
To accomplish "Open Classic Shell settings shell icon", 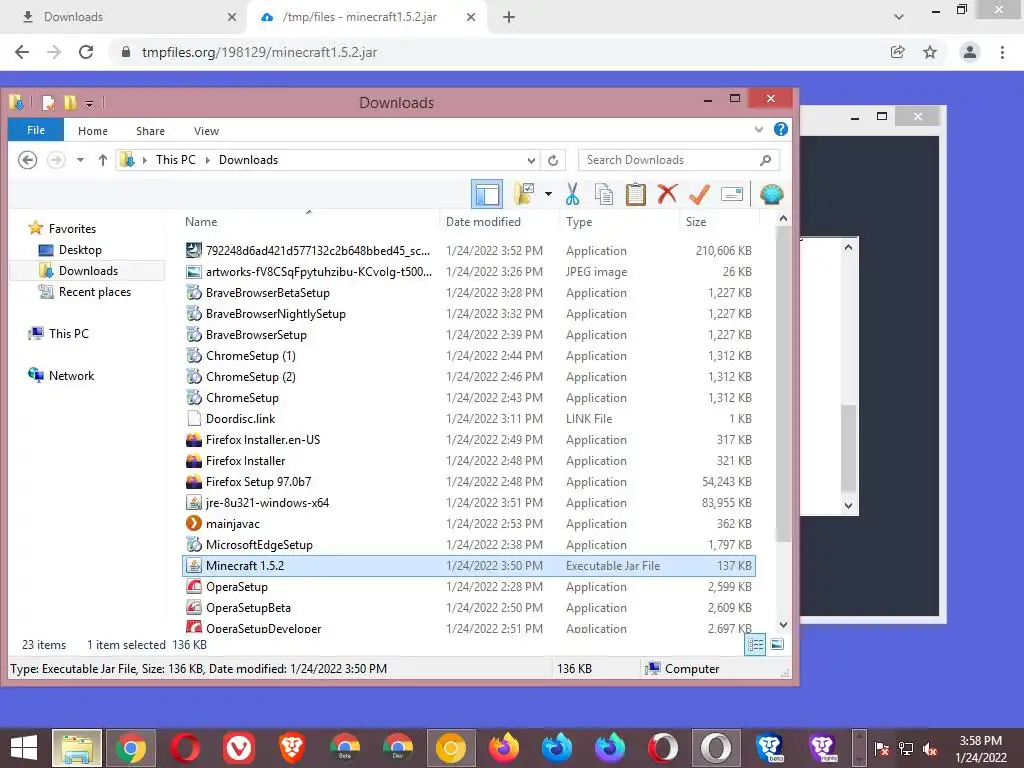I will coord(771,194).
